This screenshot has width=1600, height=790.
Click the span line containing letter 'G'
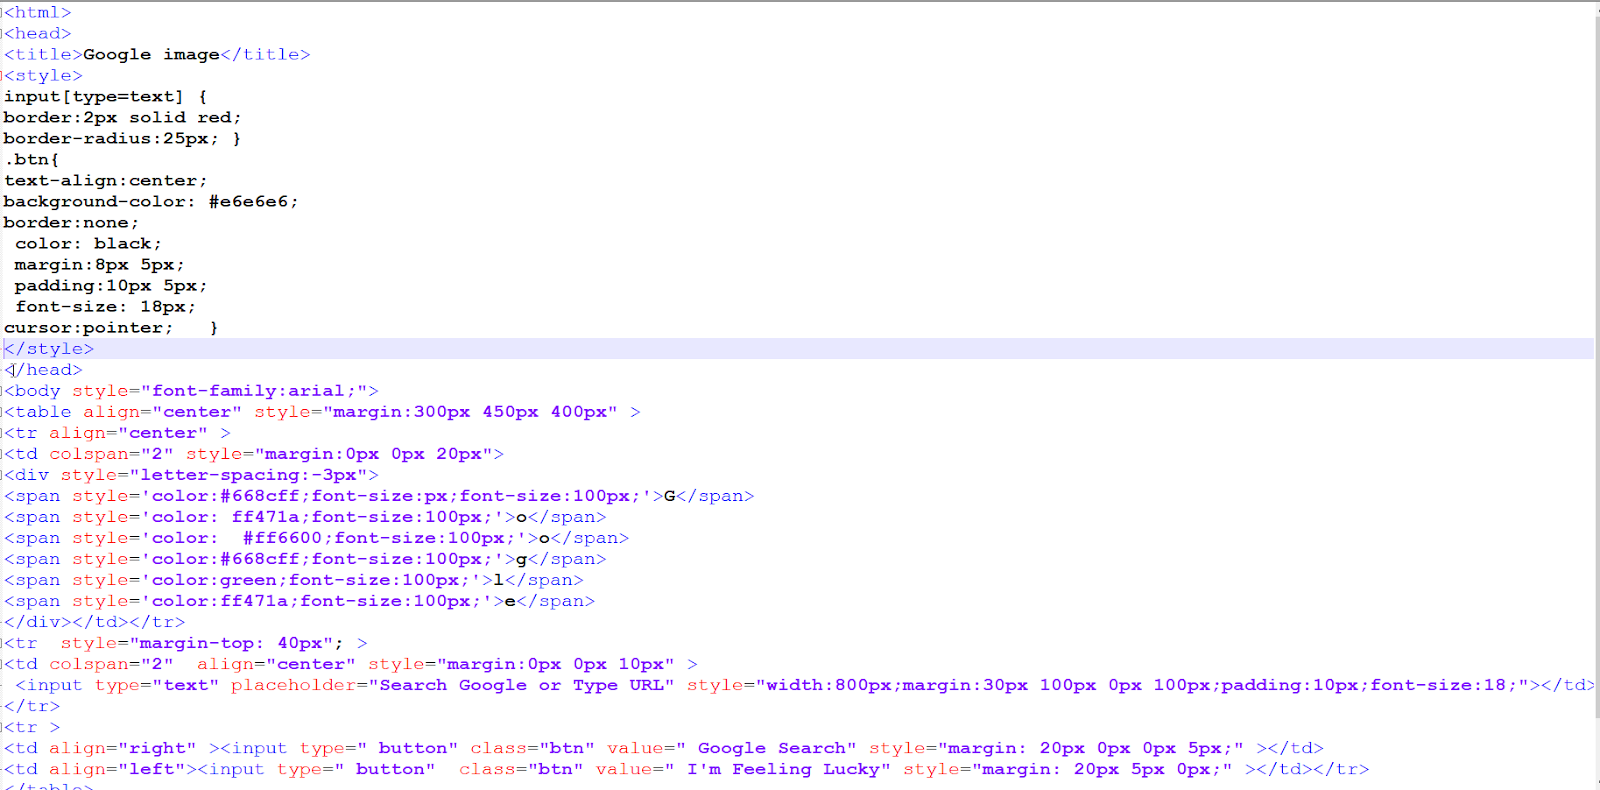point(379,495)
